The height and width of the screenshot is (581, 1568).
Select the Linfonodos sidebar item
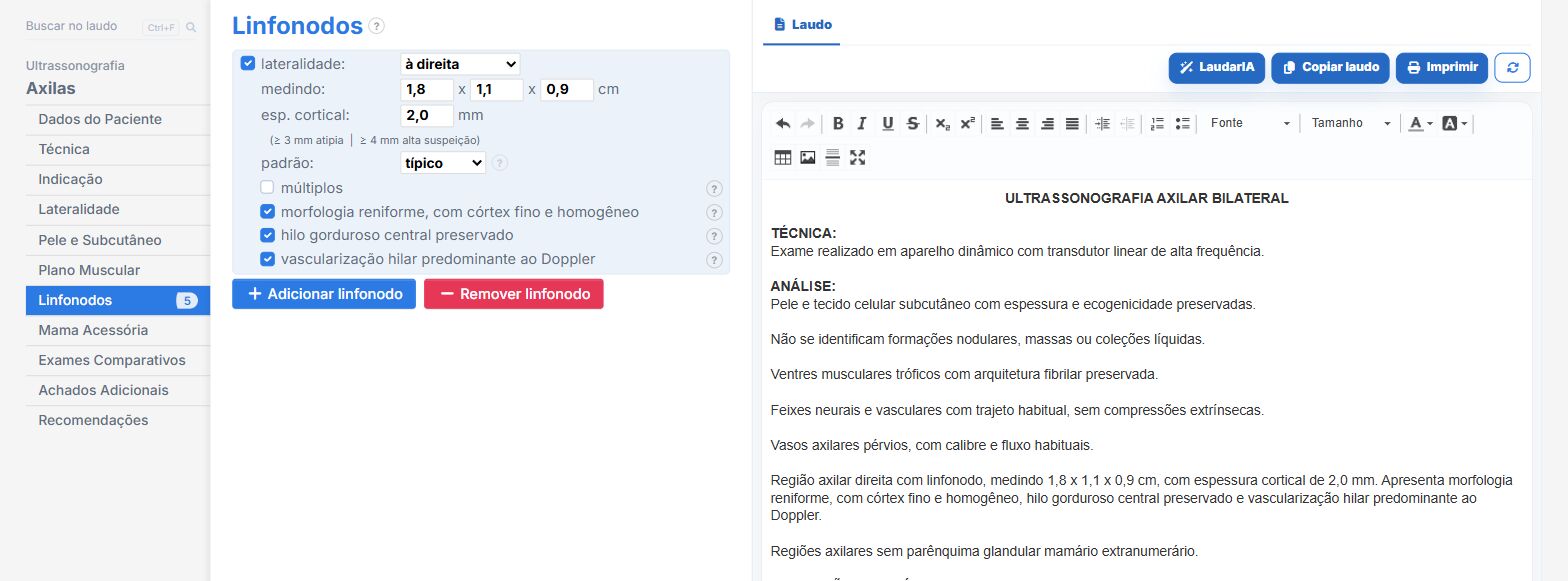tap(118, 300)
